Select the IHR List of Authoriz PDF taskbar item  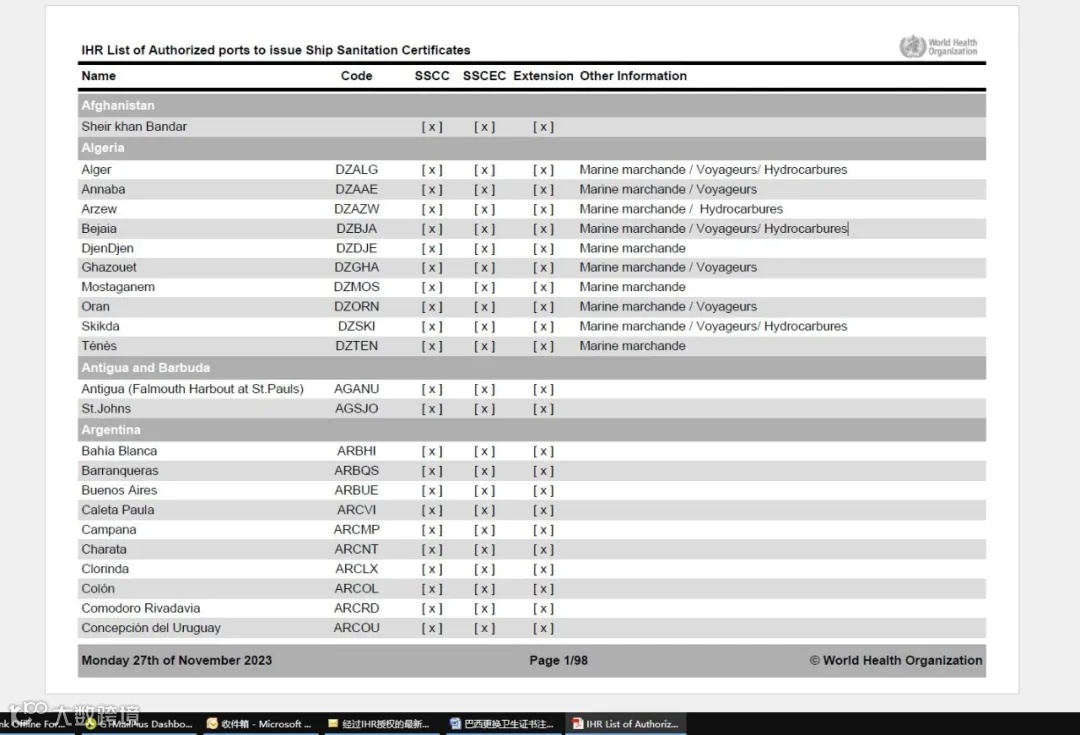[x=625, y=723]
